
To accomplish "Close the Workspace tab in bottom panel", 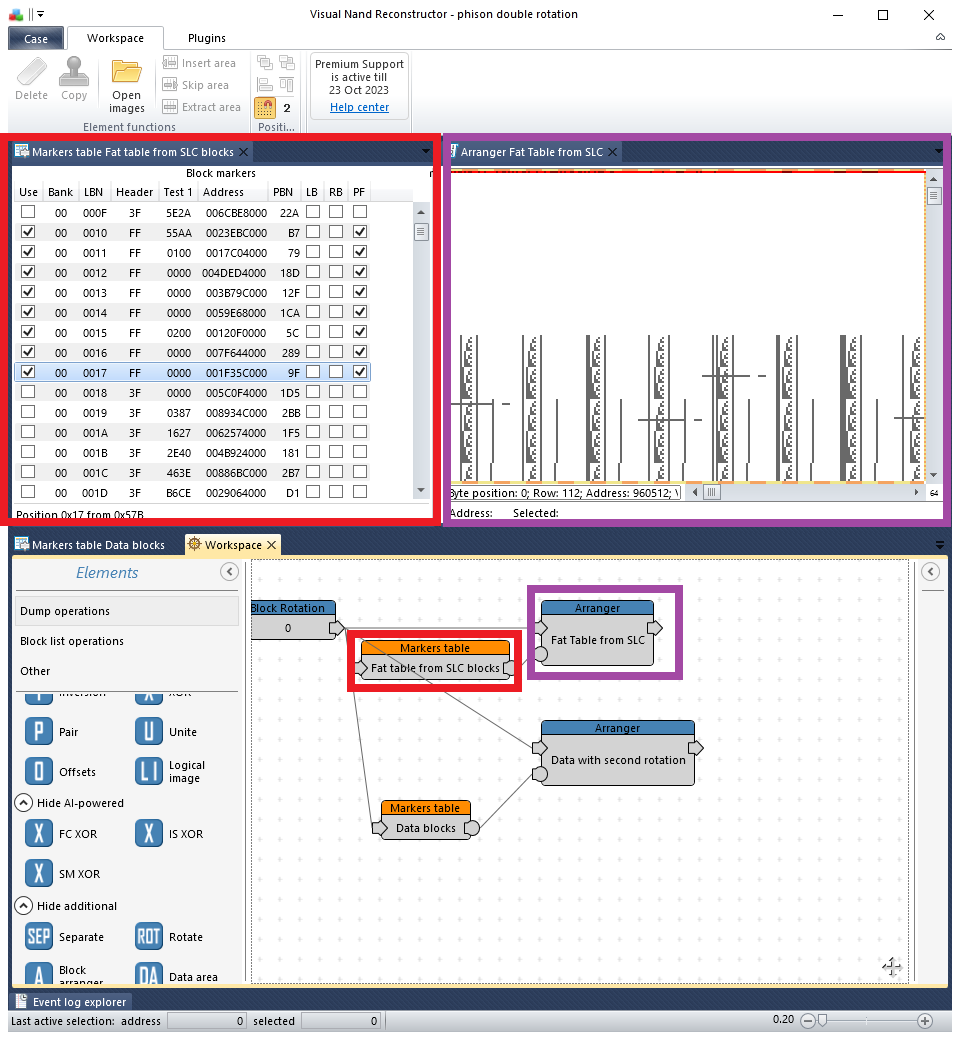I will [x=271, y=545].
